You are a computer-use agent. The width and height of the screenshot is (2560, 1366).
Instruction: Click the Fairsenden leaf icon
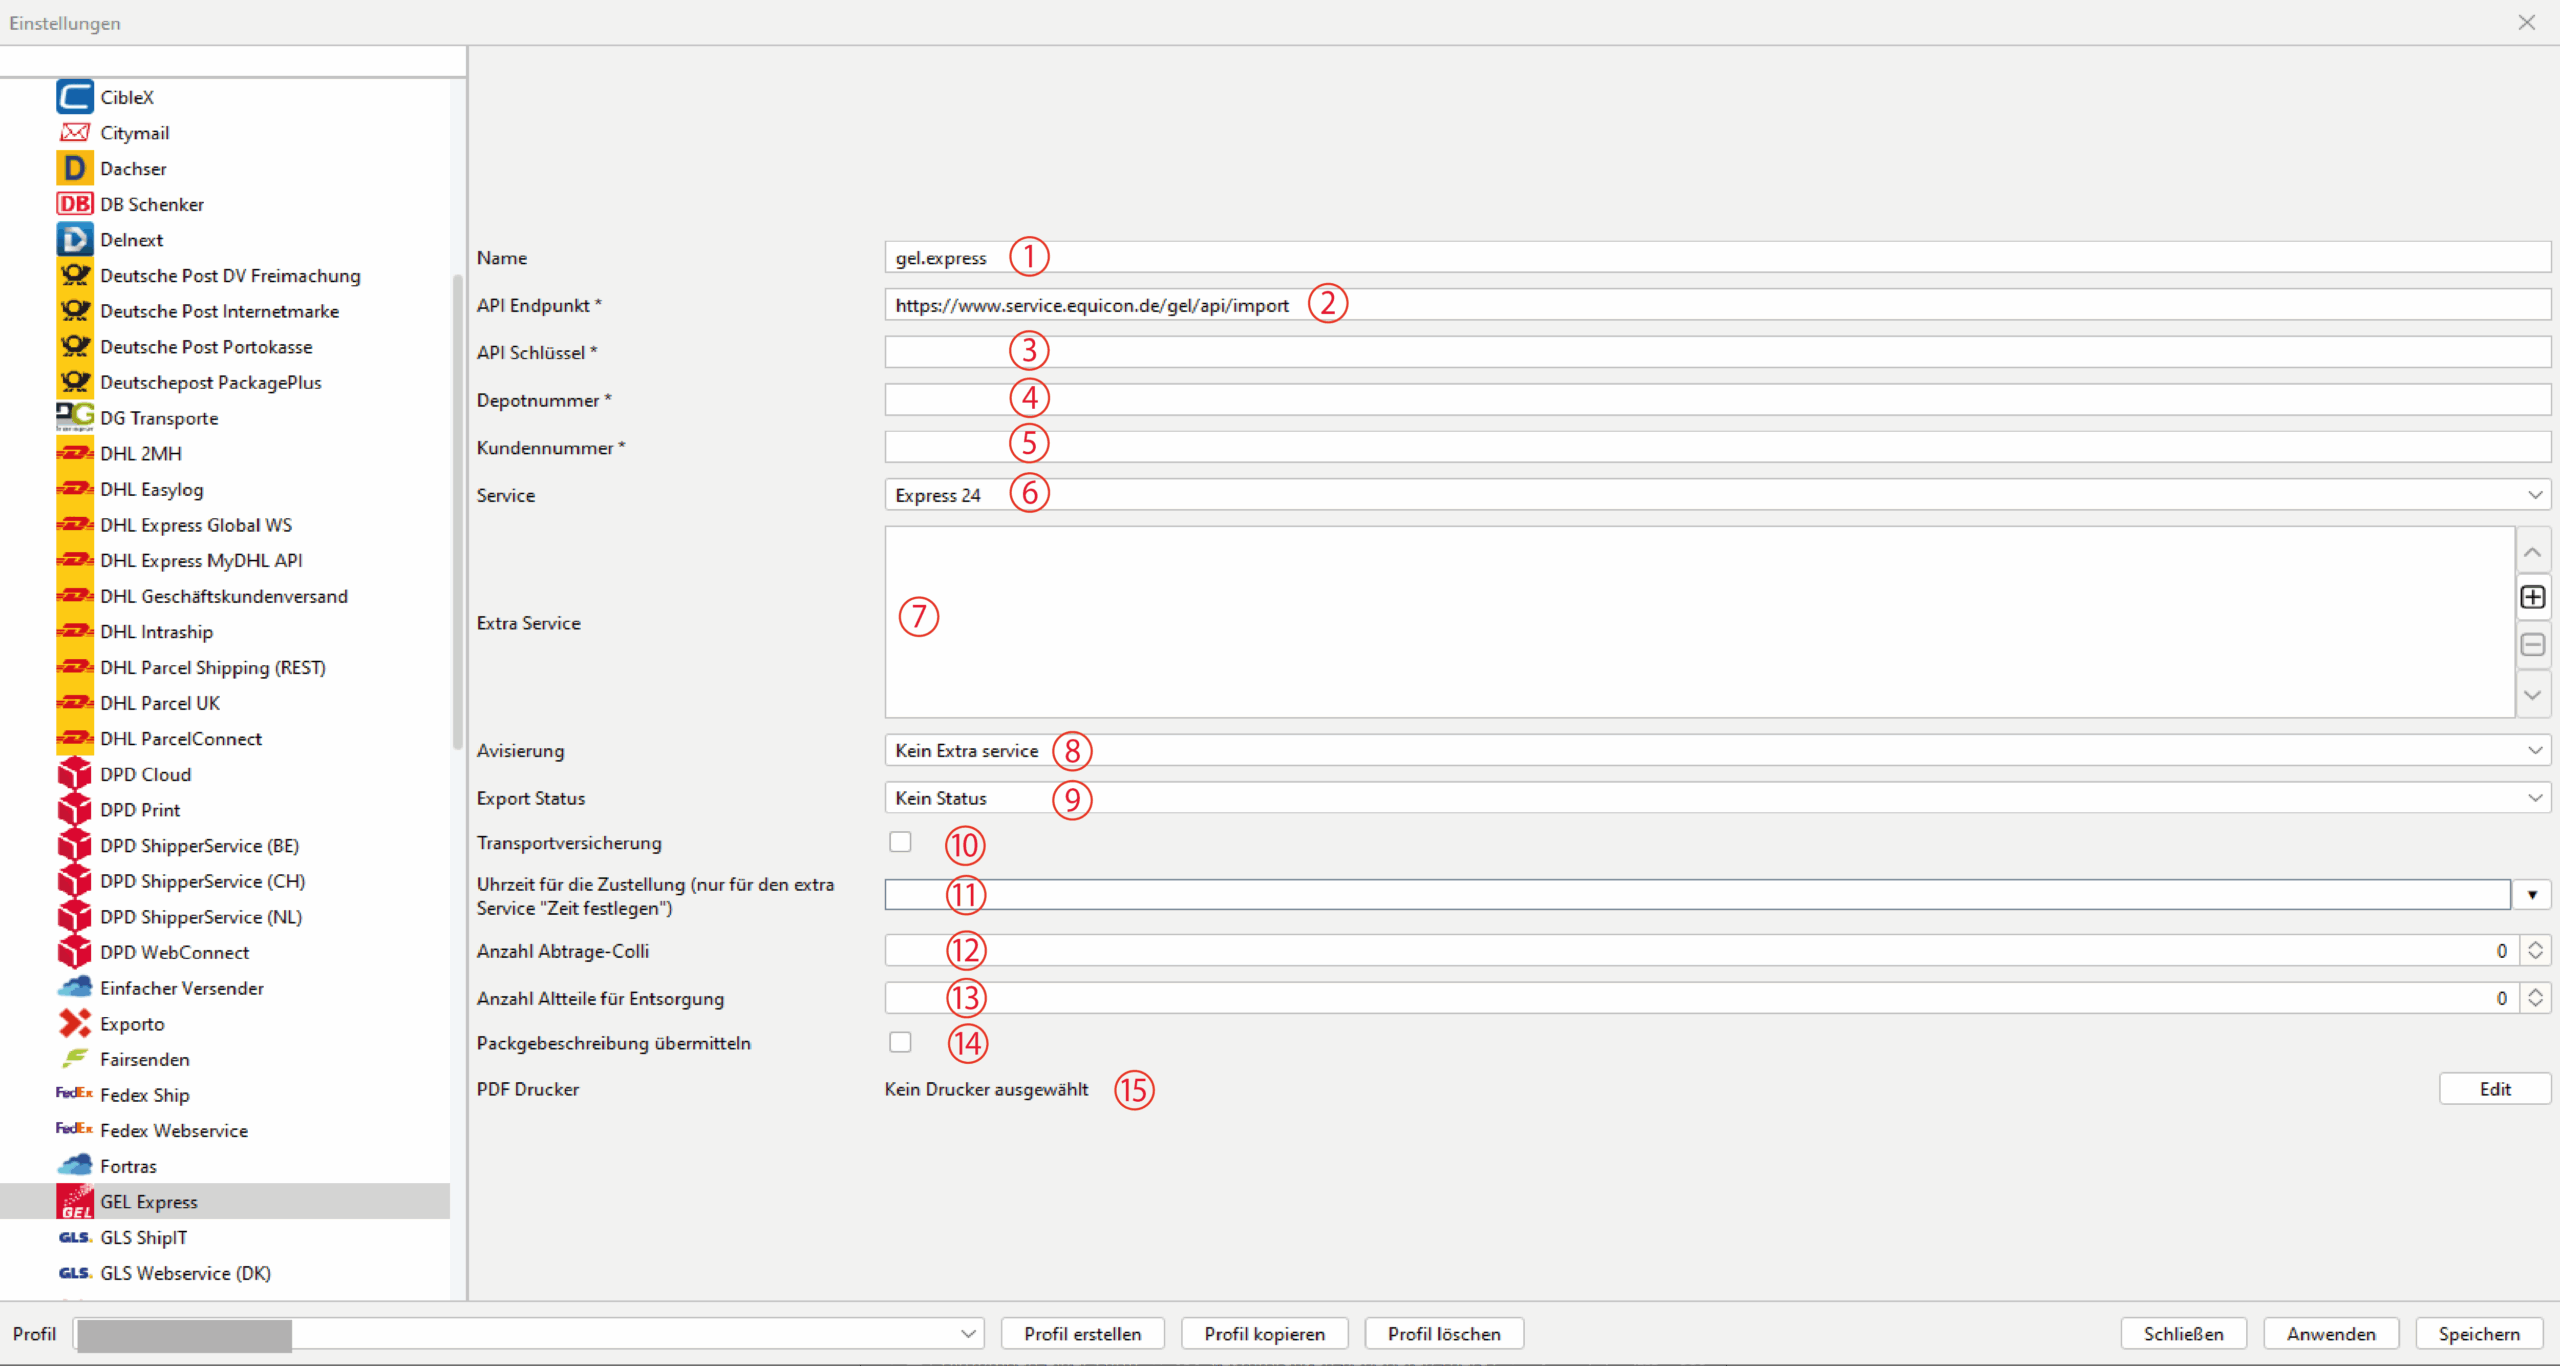(75, 1058)
